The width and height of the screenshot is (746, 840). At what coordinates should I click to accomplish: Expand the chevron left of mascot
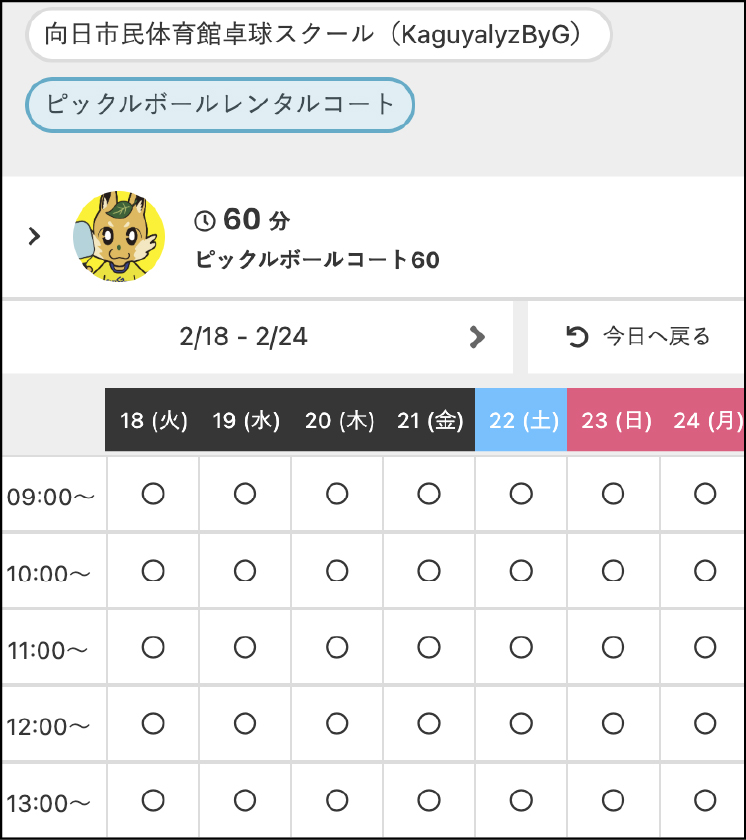[x=35, y=237]
